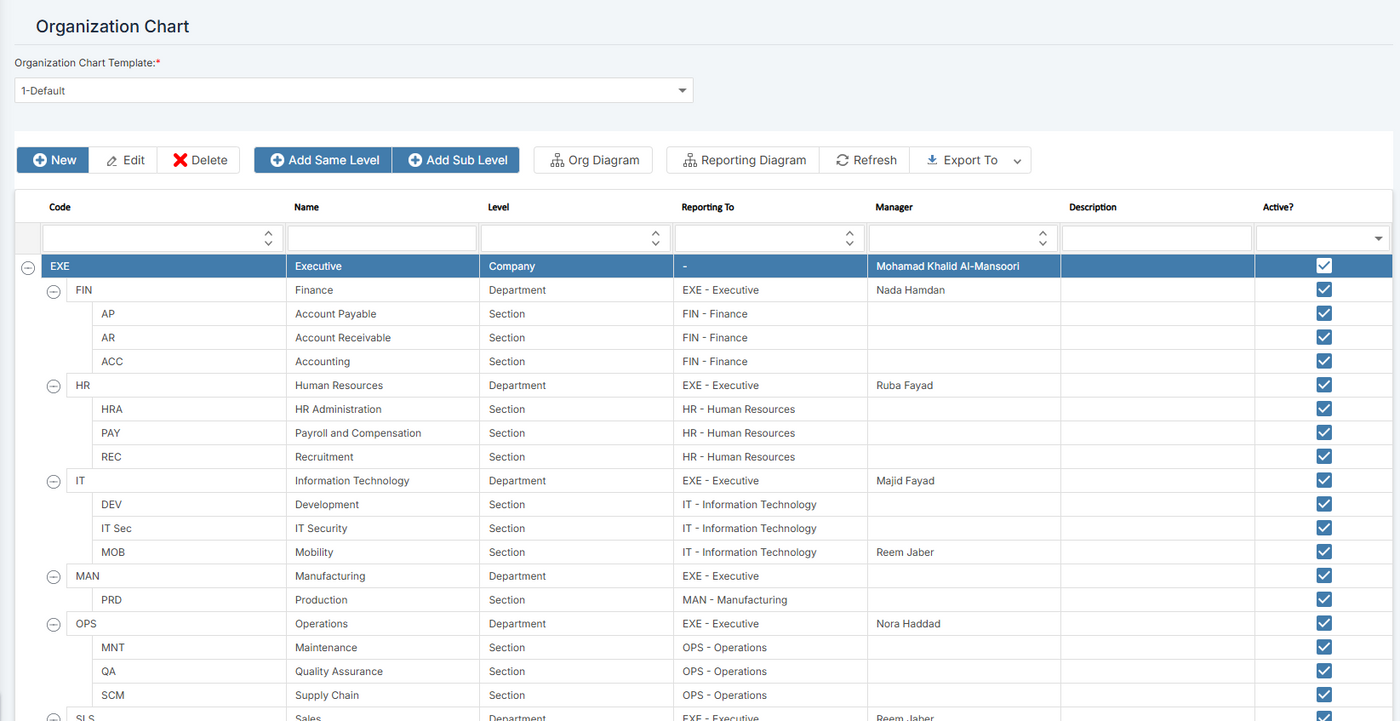Collapse the OPS Operations tree node

[x=54, y=625]
